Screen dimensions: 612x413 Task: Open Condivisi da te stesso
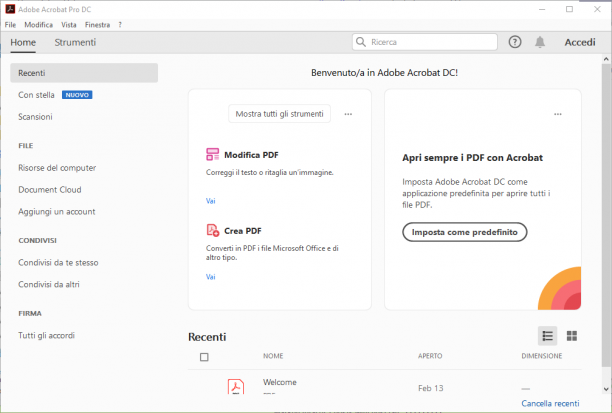pos(58,263)
